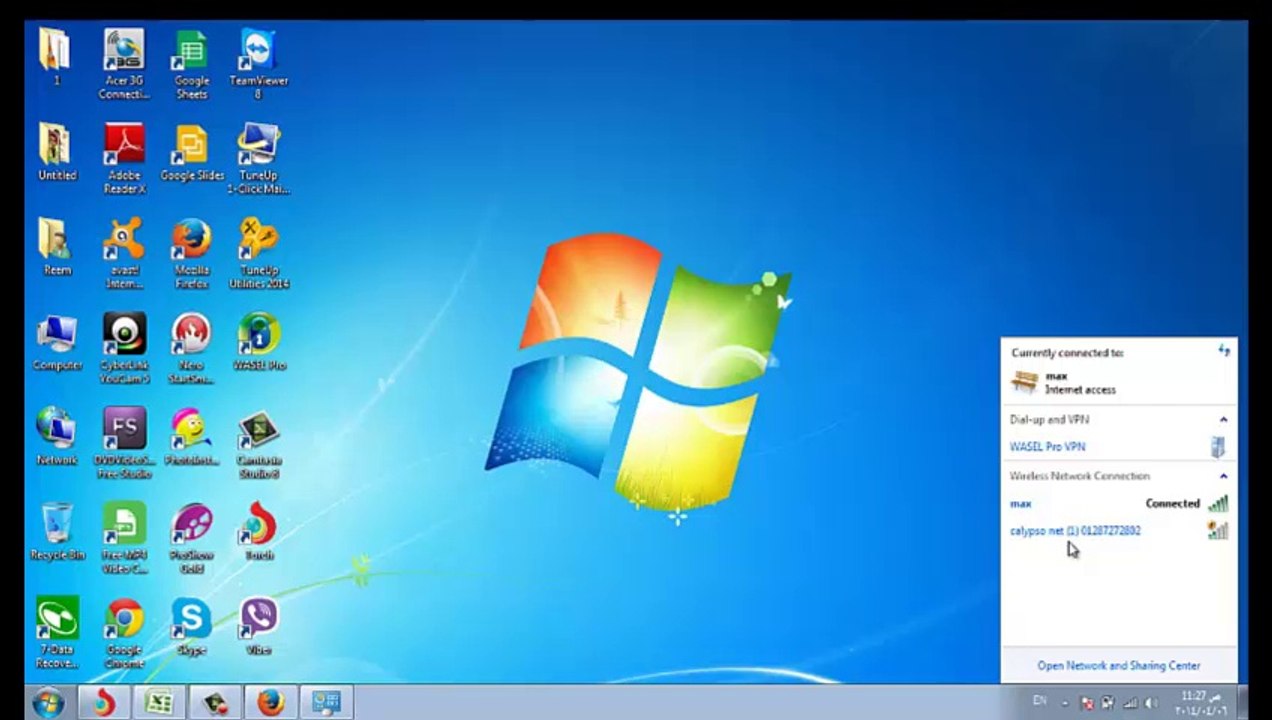Select the folder named 1 on desktop

pyautogui.click(x=55, y=56)
